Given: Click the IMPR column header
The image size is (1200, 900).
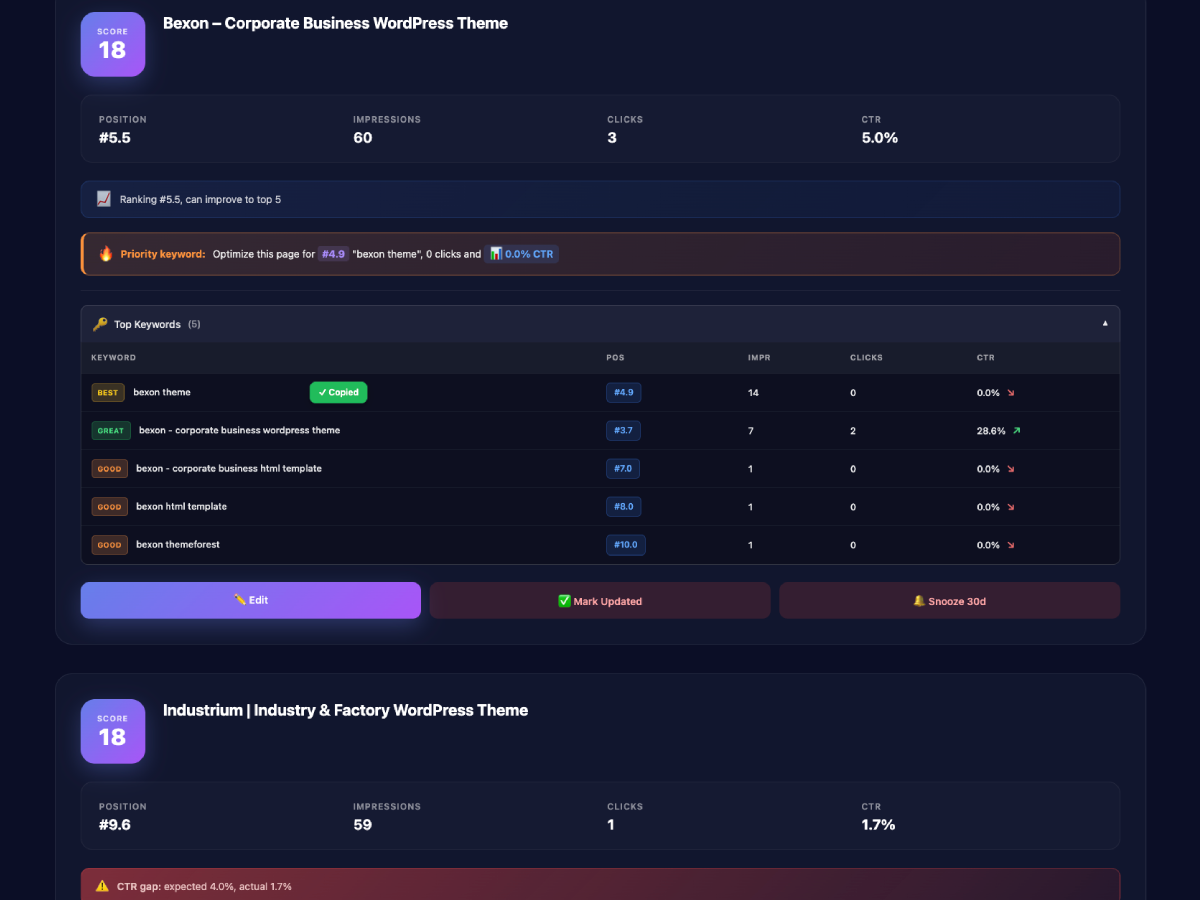Looking at the screenshot, I should click(x=759, y=357).
